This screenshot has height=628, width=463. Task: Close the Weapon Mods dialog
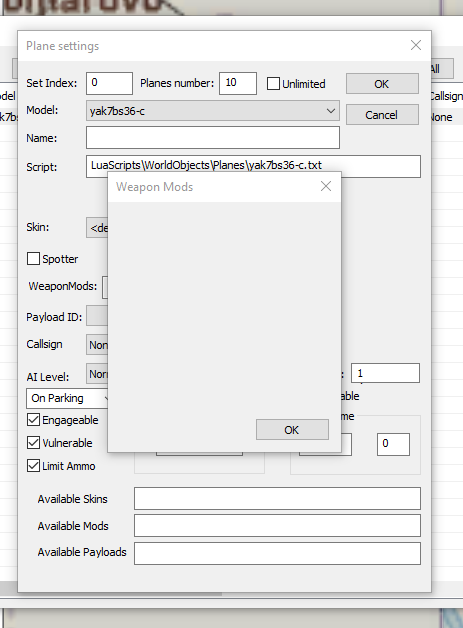(x=326, y=186)
